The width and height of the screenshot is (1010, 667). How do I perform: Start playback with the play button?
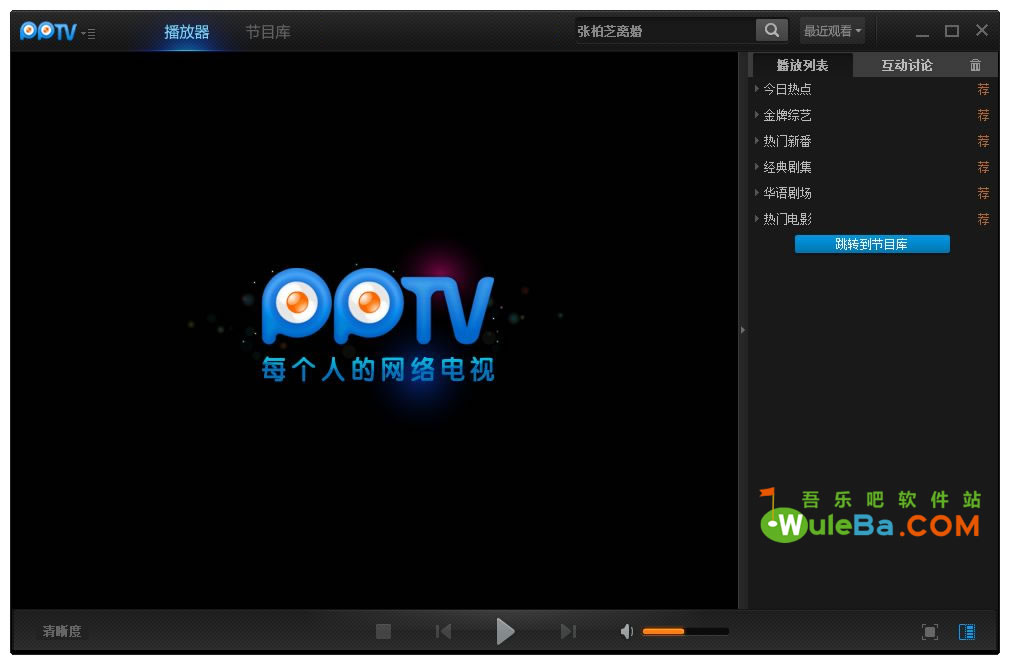pos(505,631)
